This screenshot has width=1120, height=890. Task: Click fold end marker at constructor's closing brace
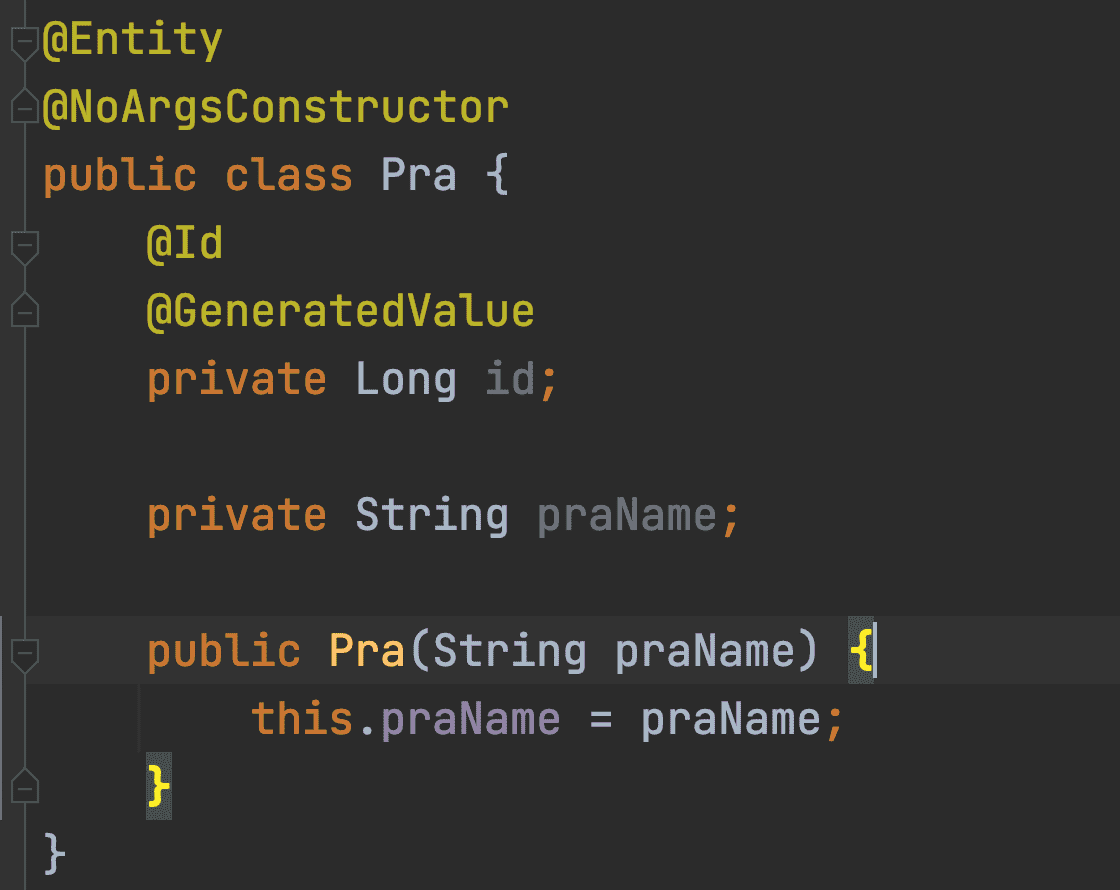coord(24,786)
